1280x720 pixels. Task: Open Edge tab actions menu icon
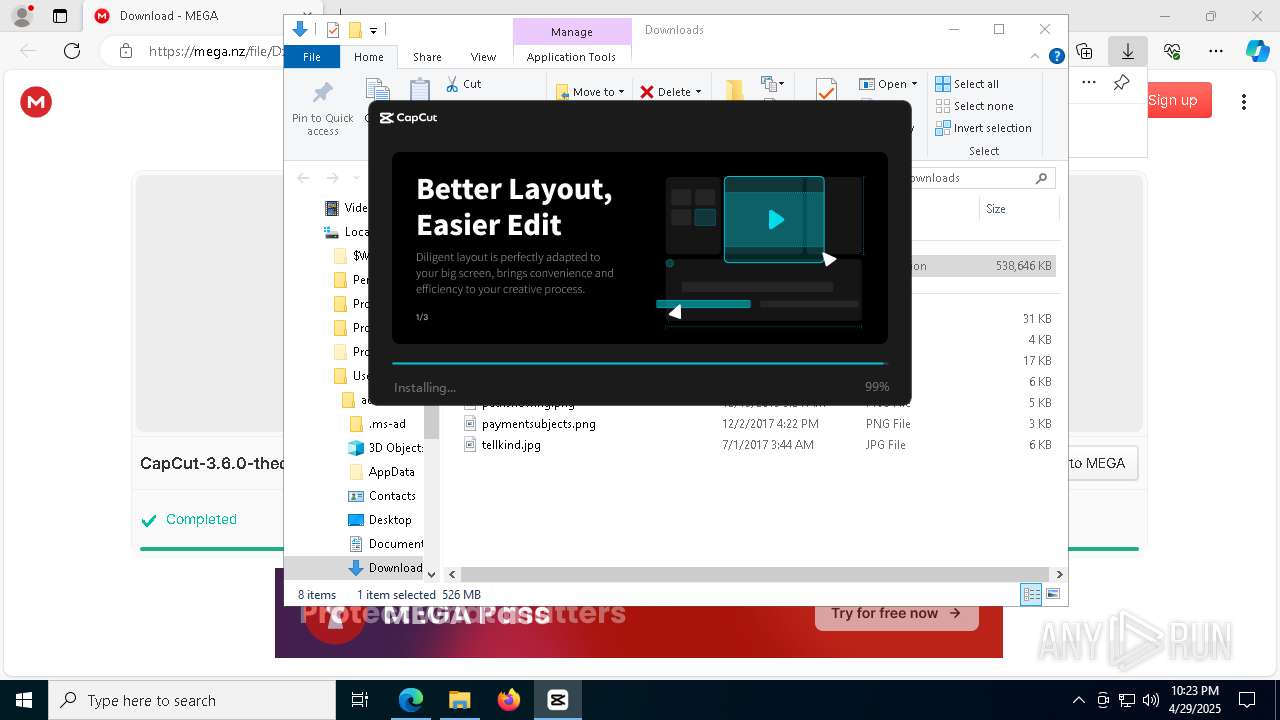click(x=60, y=16)
